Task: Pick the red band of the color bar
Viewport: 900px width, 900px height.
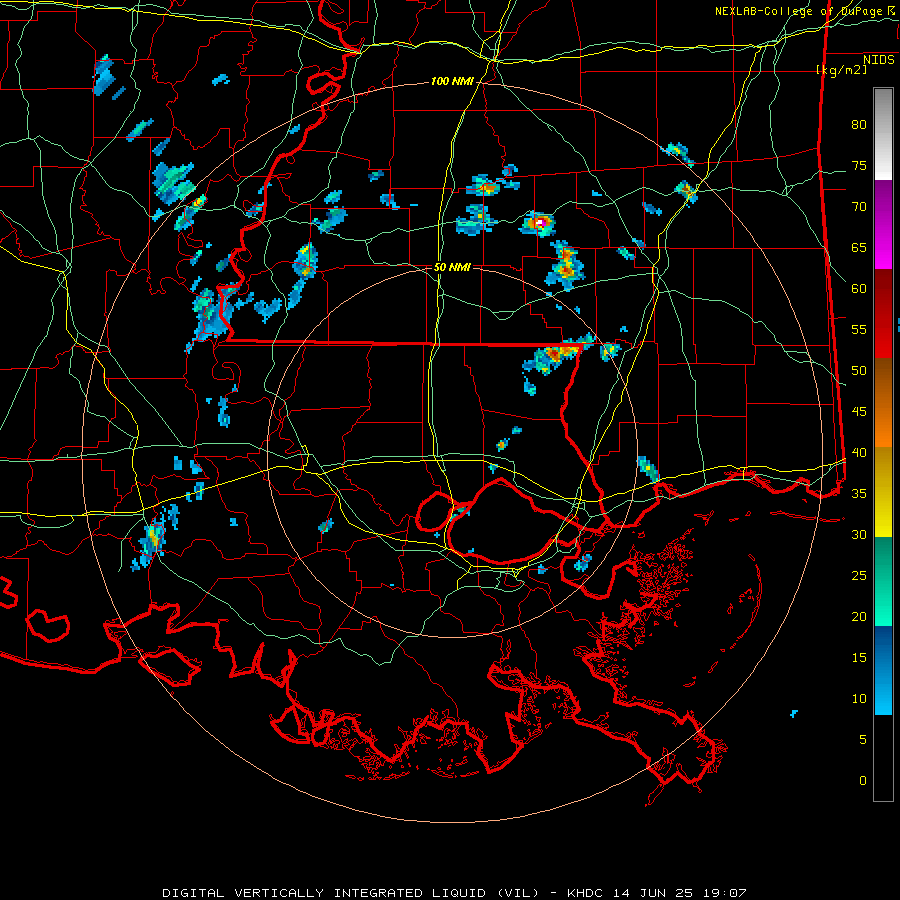Action: [x=883, y=315]
